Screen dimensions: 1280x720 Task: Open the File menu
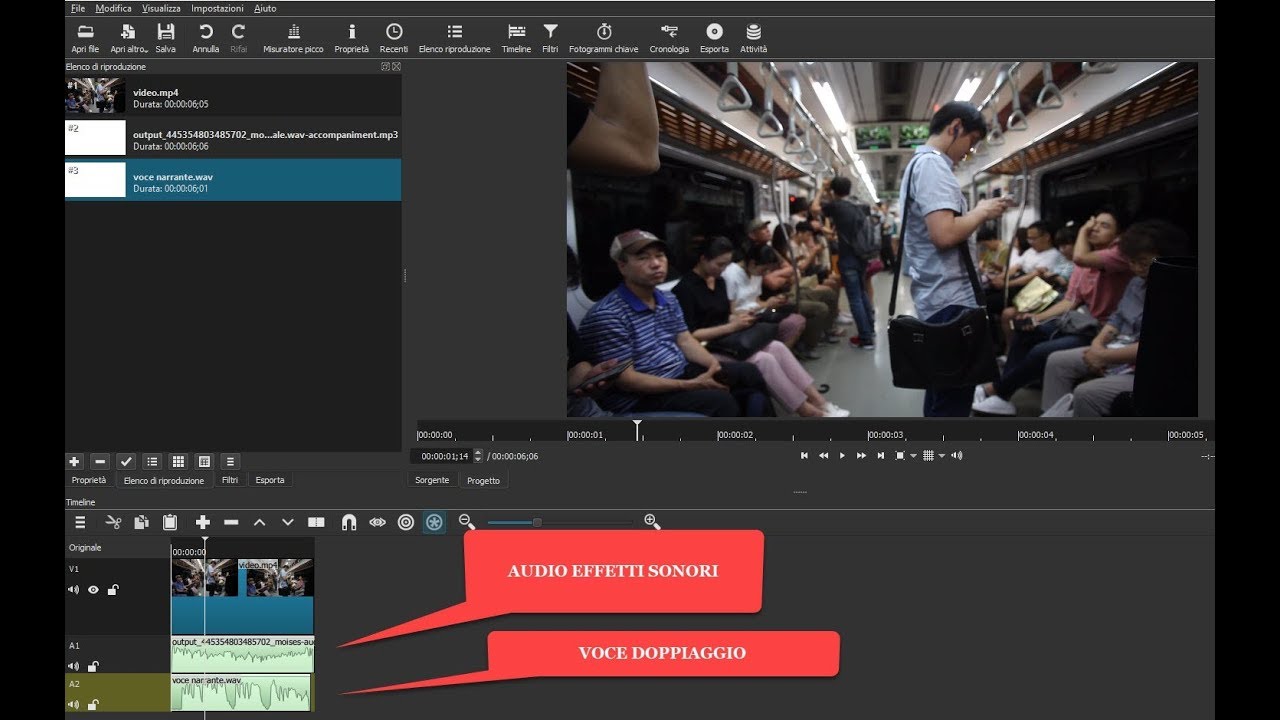pos(79,8)
